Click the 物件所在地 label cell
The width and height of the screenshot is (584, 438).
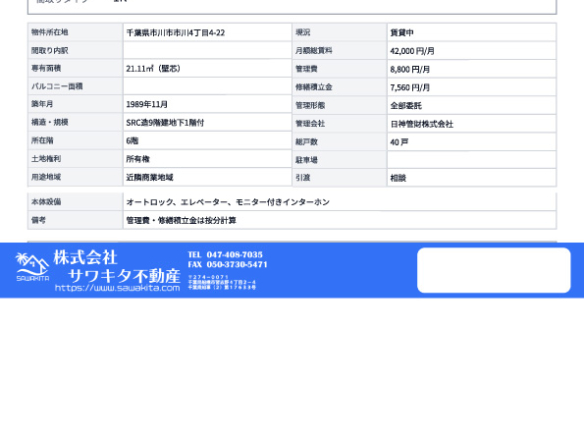point(75,32)
